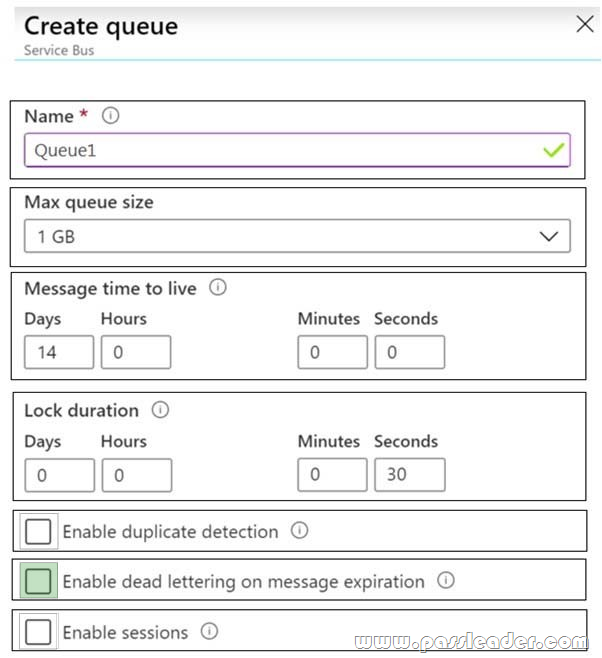Open the Max queue size dropdown
The image size is (602, 658).
pos(297,236)
